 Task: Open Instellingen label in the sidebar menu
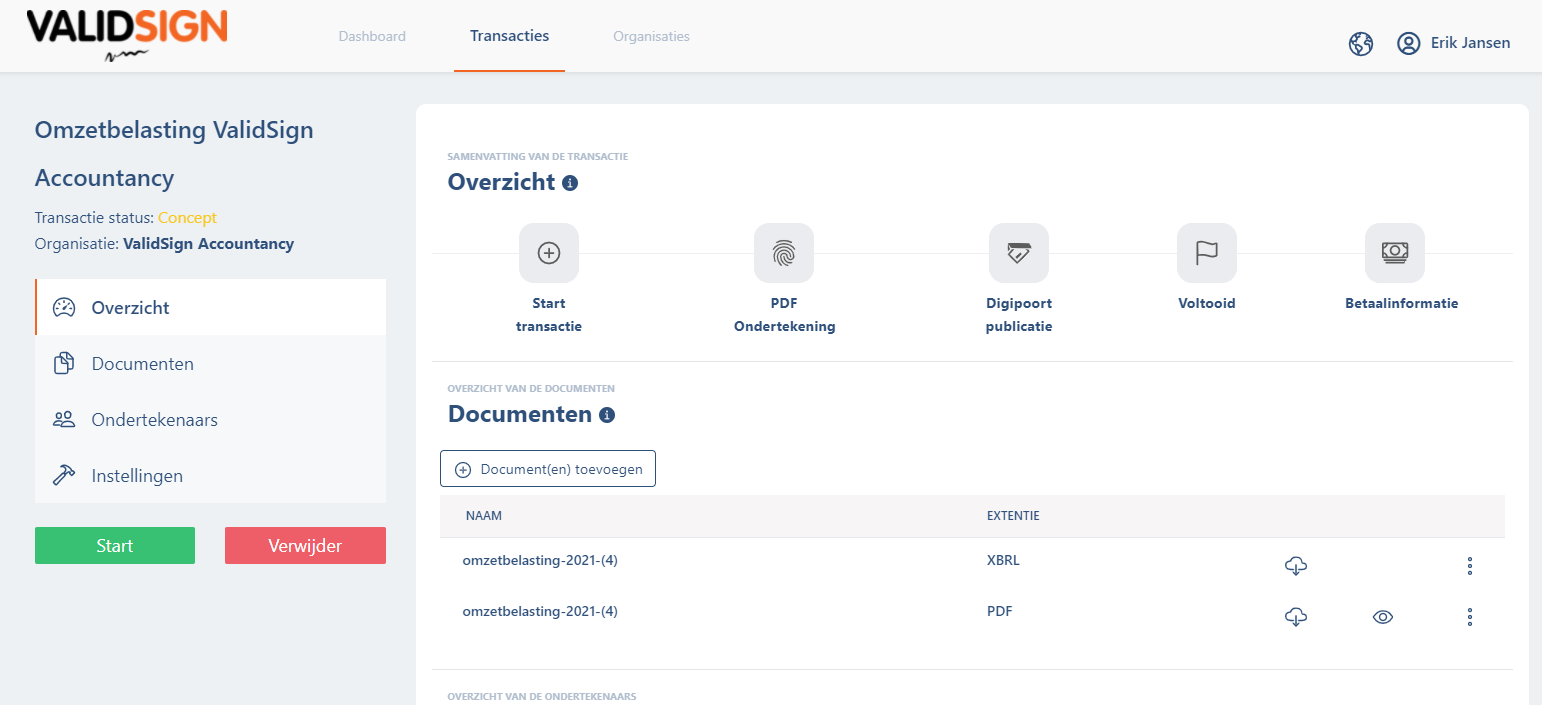pyautogui.click(x=137, y=476)
